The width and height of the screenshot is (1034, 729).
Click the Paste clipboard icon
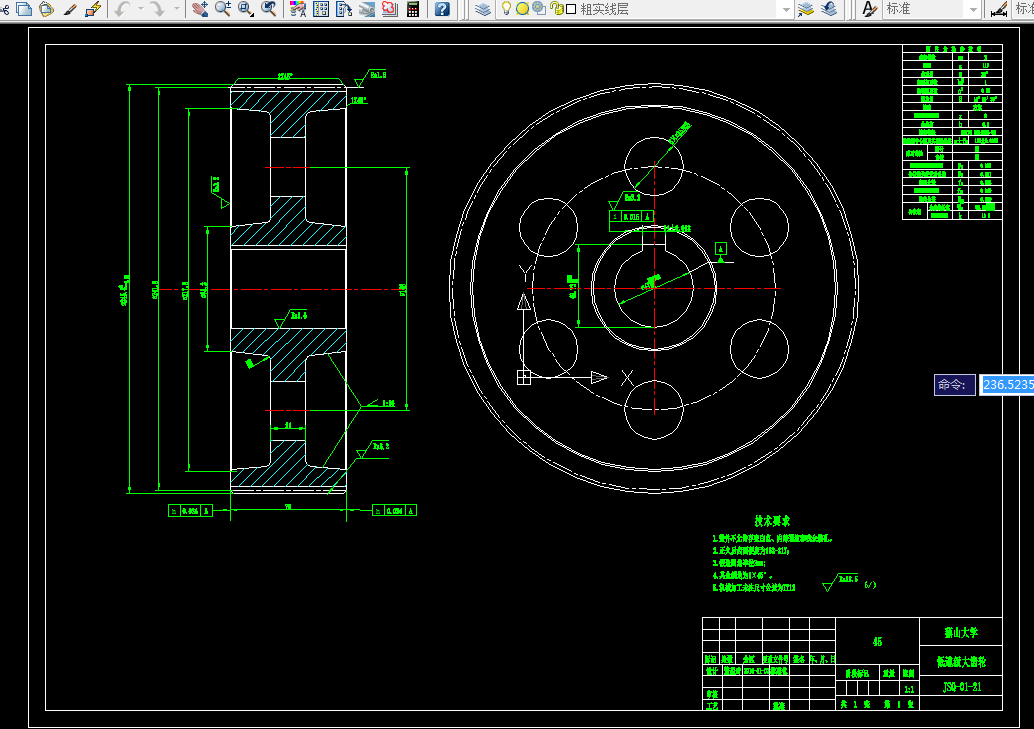pos(46,9)
